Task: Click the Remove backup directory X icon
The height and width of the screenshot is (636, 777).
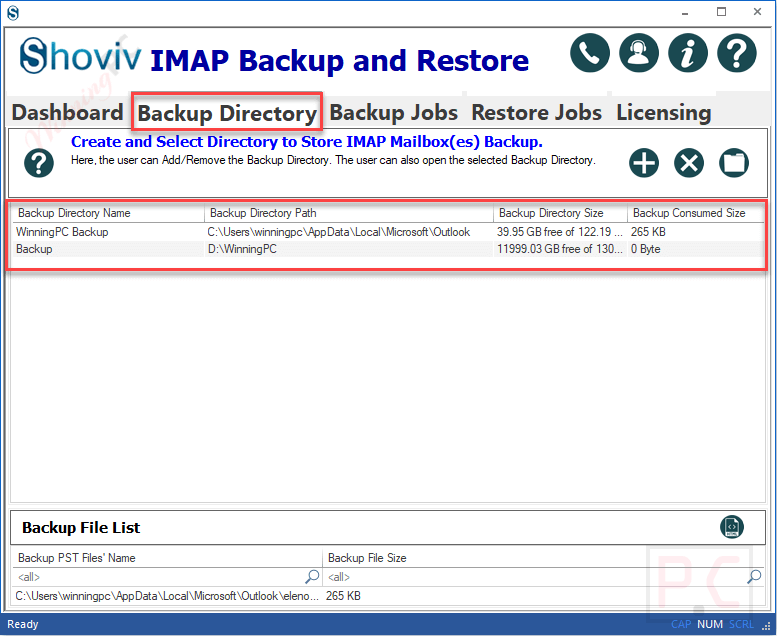Action: point(689,163)
